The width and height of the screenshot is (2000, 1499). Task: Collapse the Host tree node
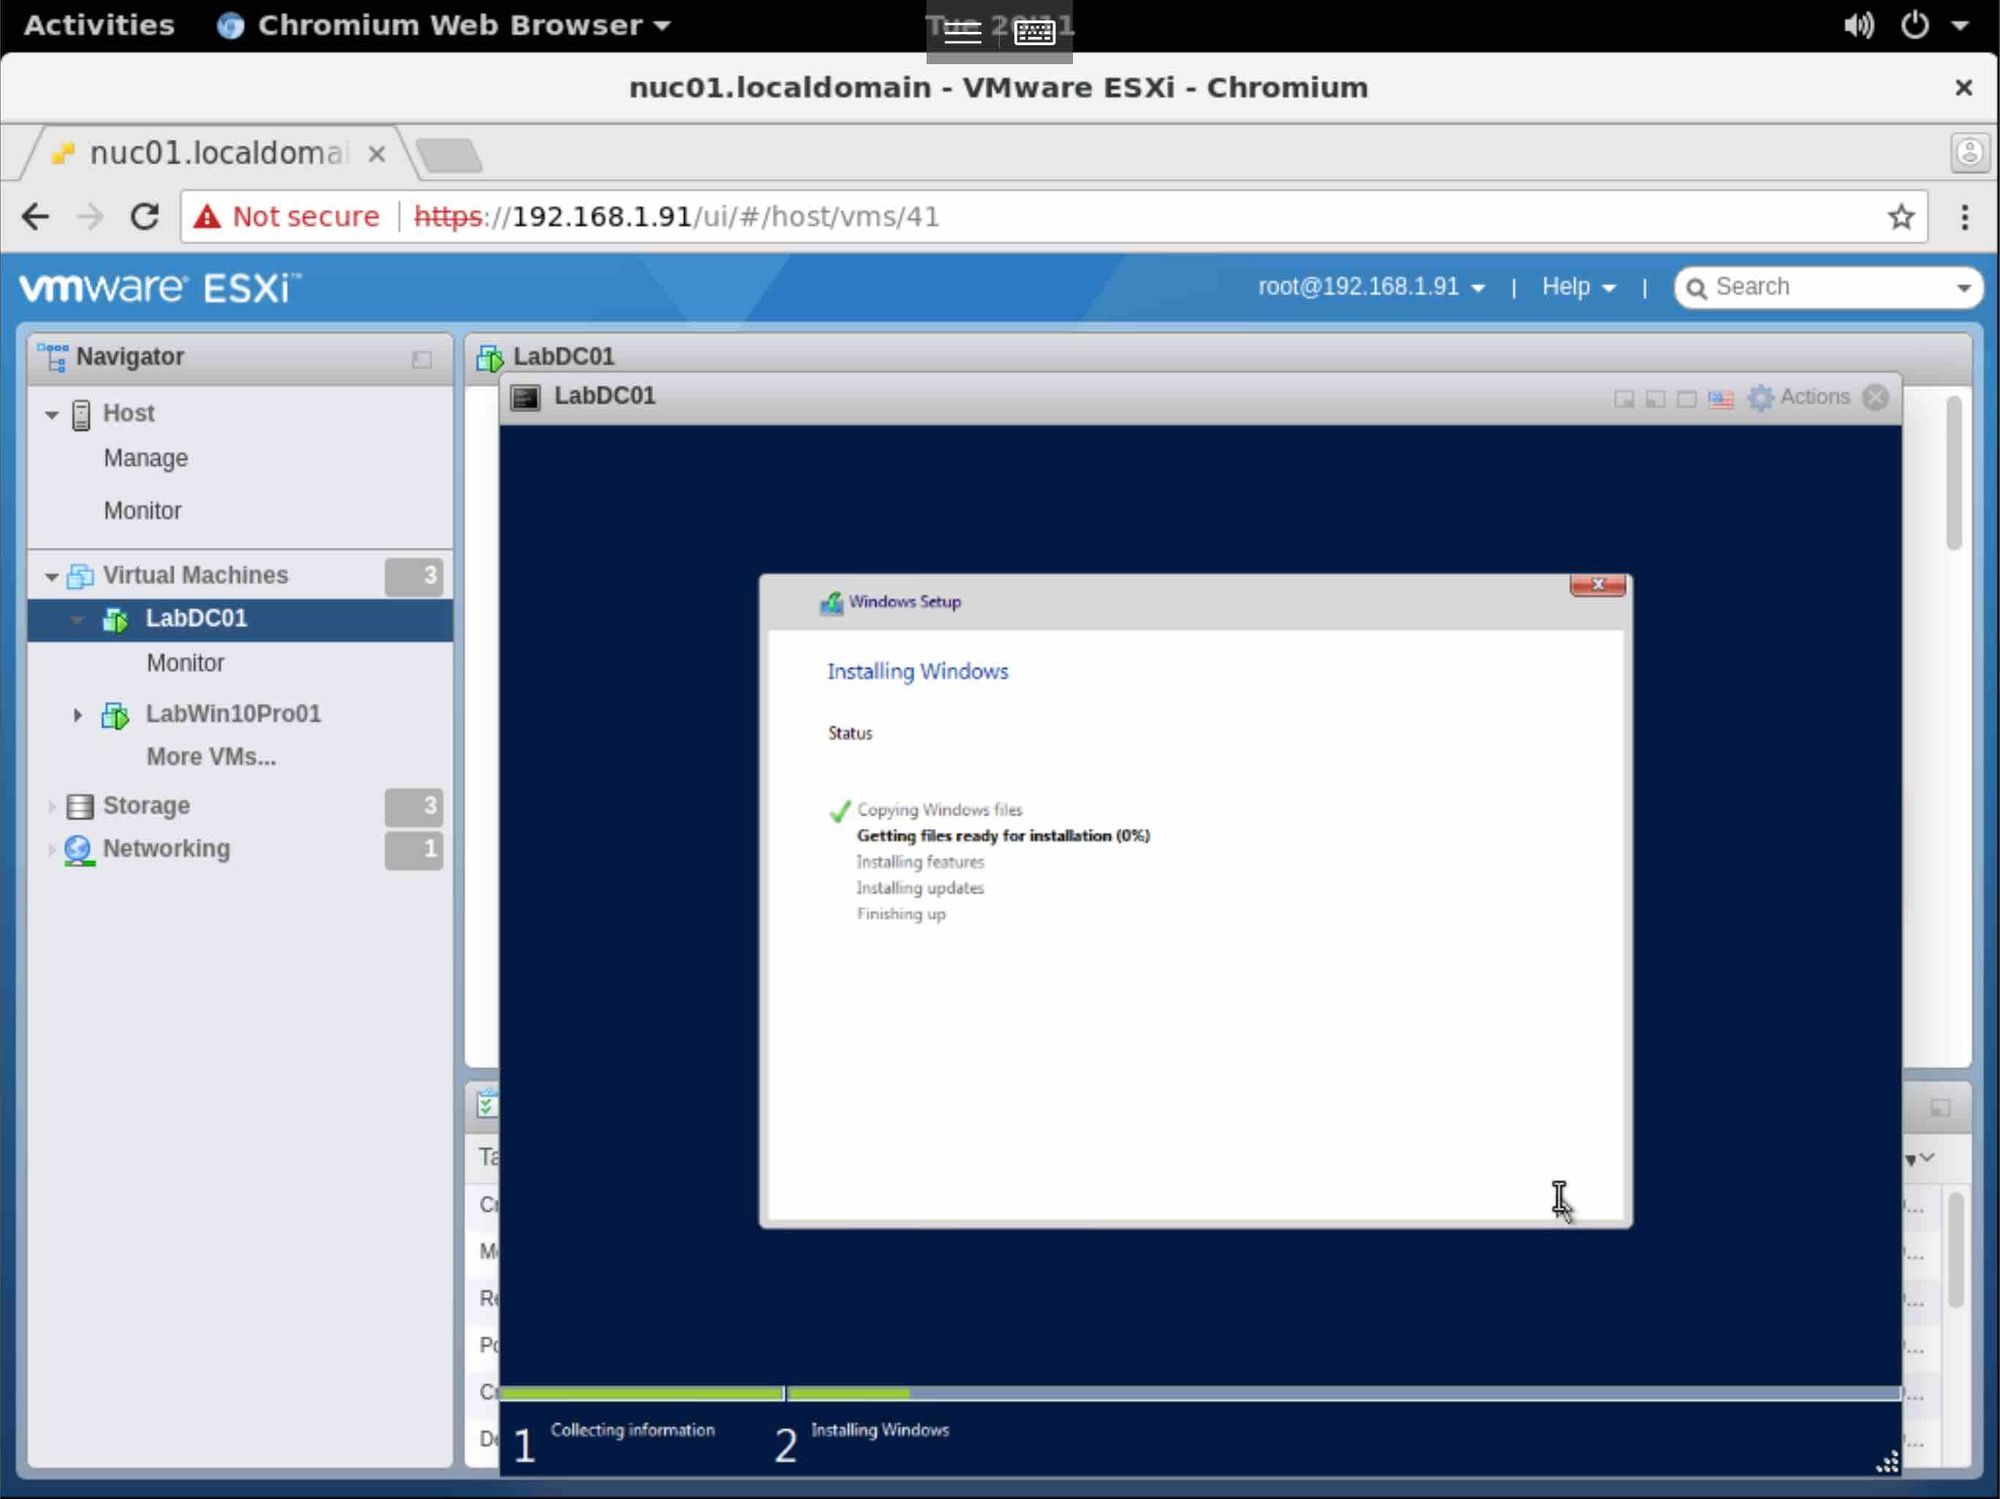(x=51, y=415)
